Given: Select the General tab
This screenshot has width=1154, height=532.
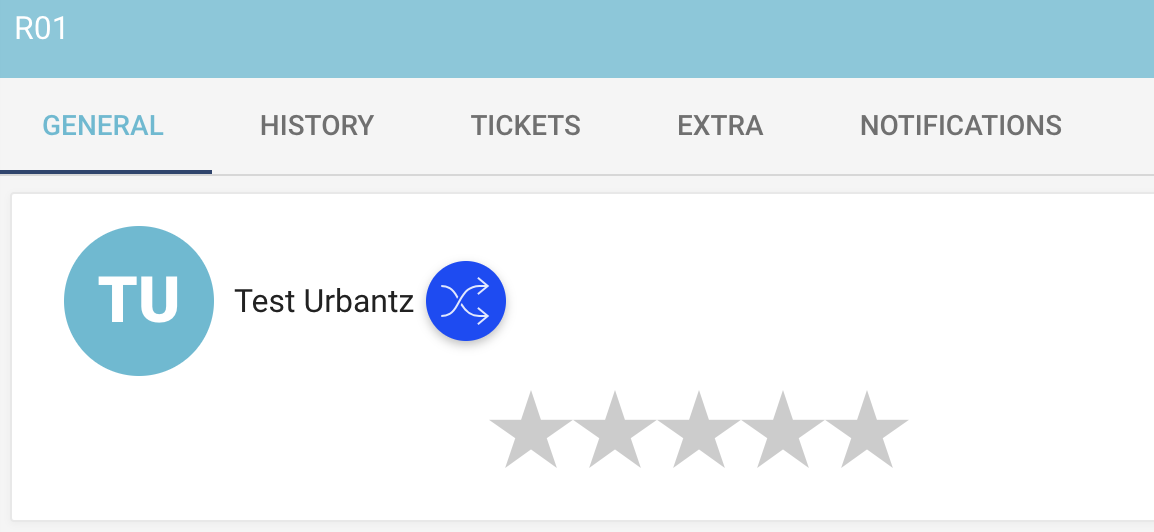Looking at the screenshot, I should click(103, 126).
